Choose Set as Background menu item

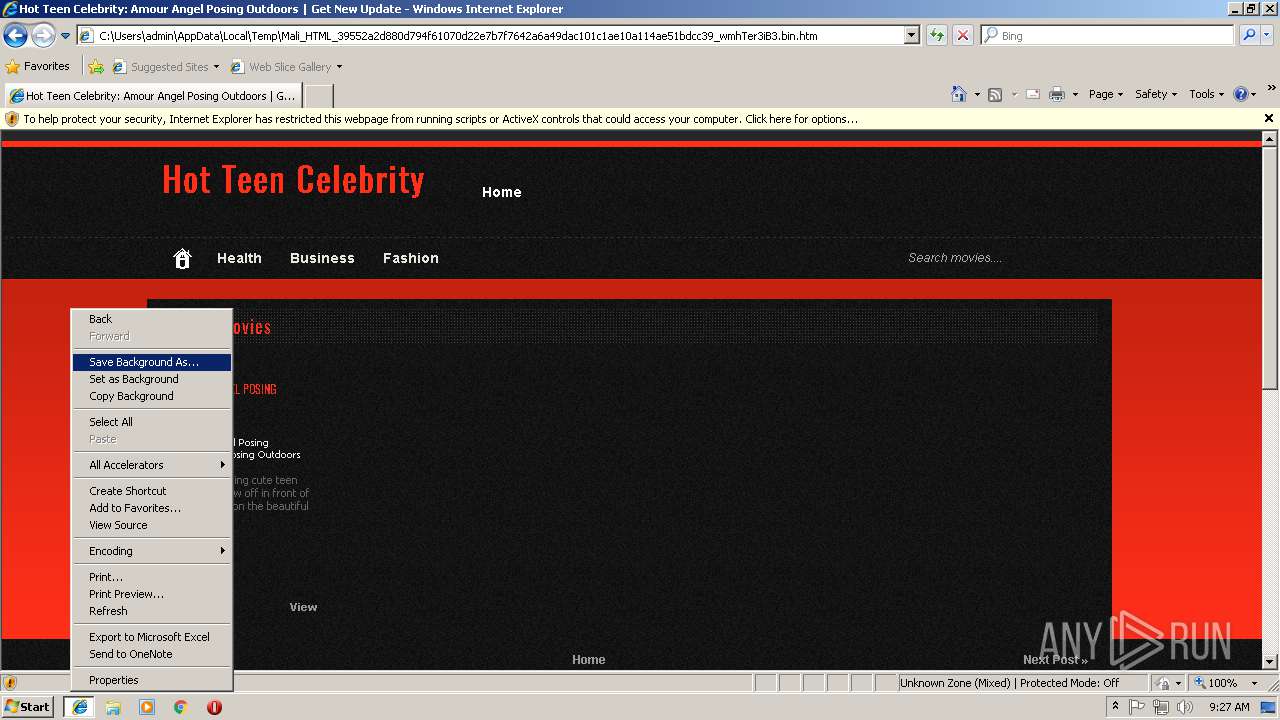(x=152, y=379)
